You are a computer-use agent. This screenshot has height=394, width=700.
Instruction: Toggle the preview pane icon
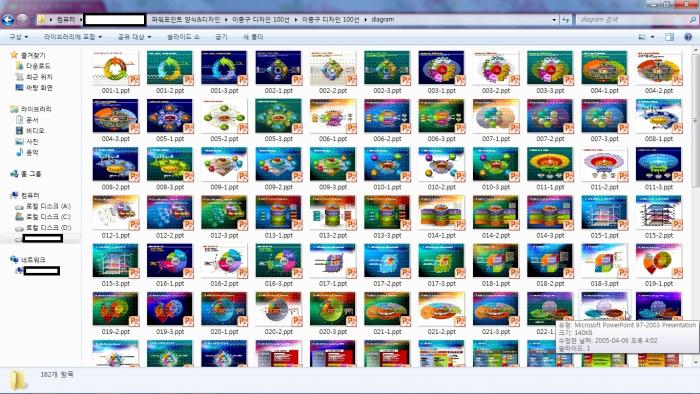click(x=669, y=37)
